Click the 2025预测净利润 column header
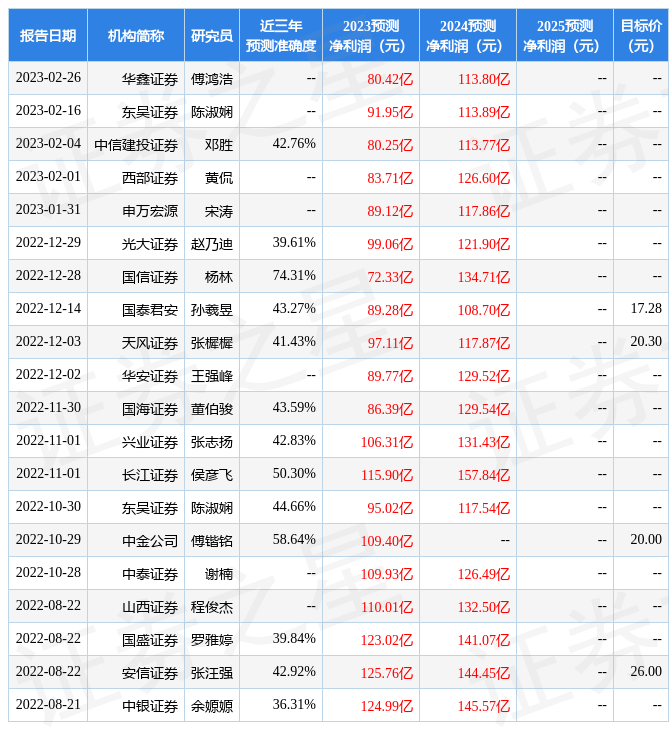This screenshot has height=730, width=669. click(565, 36)
